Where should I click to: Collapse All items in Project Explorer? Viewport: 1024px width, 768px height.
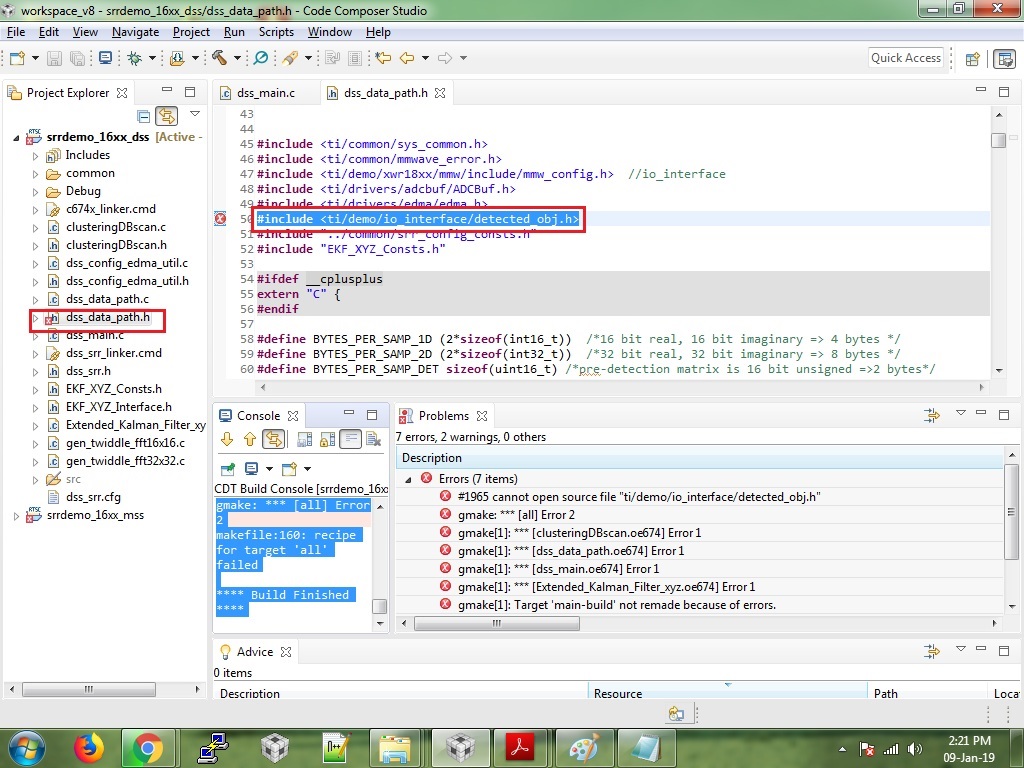click(143, 116)
